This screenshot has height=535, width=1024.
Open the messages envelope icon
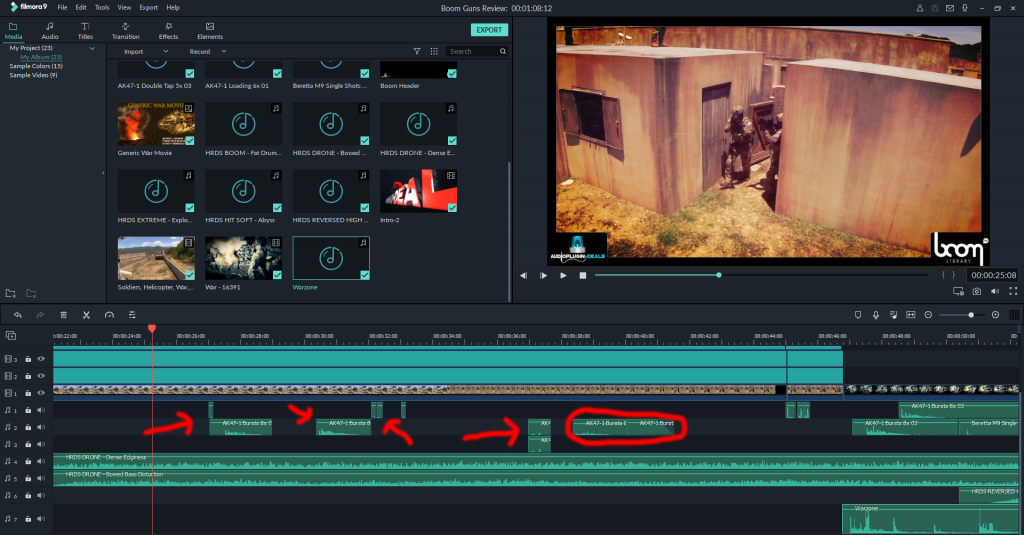(x=950, y=8)
